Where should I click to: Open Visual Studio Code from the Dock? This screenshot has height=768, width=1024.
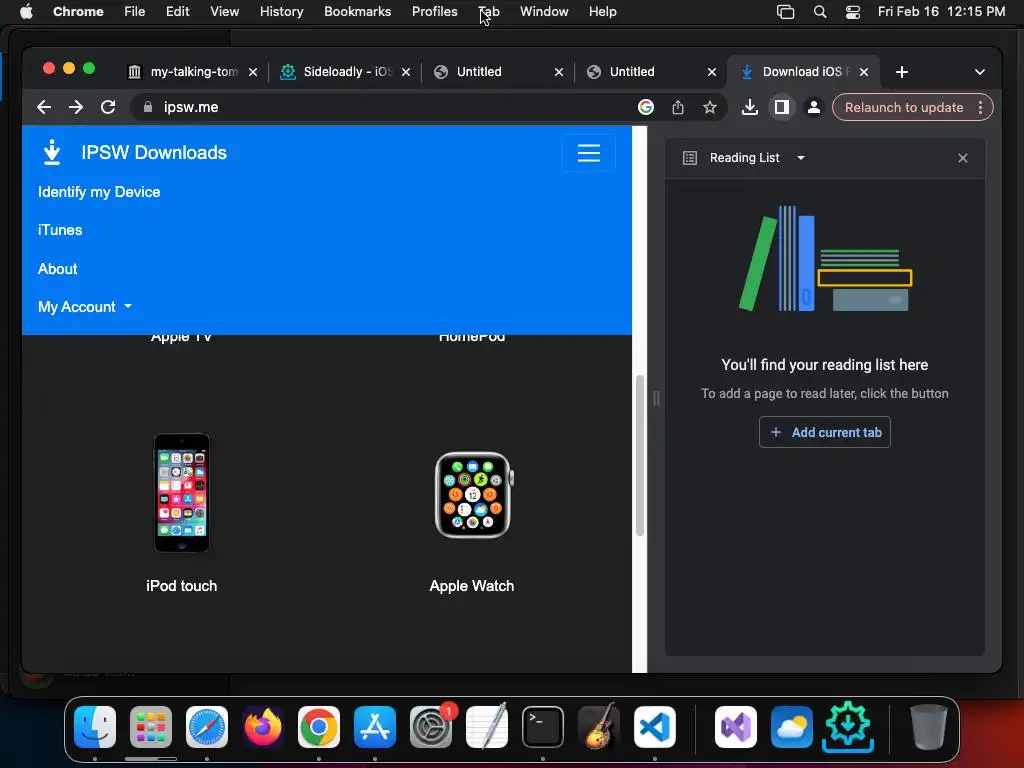point(654,727)
